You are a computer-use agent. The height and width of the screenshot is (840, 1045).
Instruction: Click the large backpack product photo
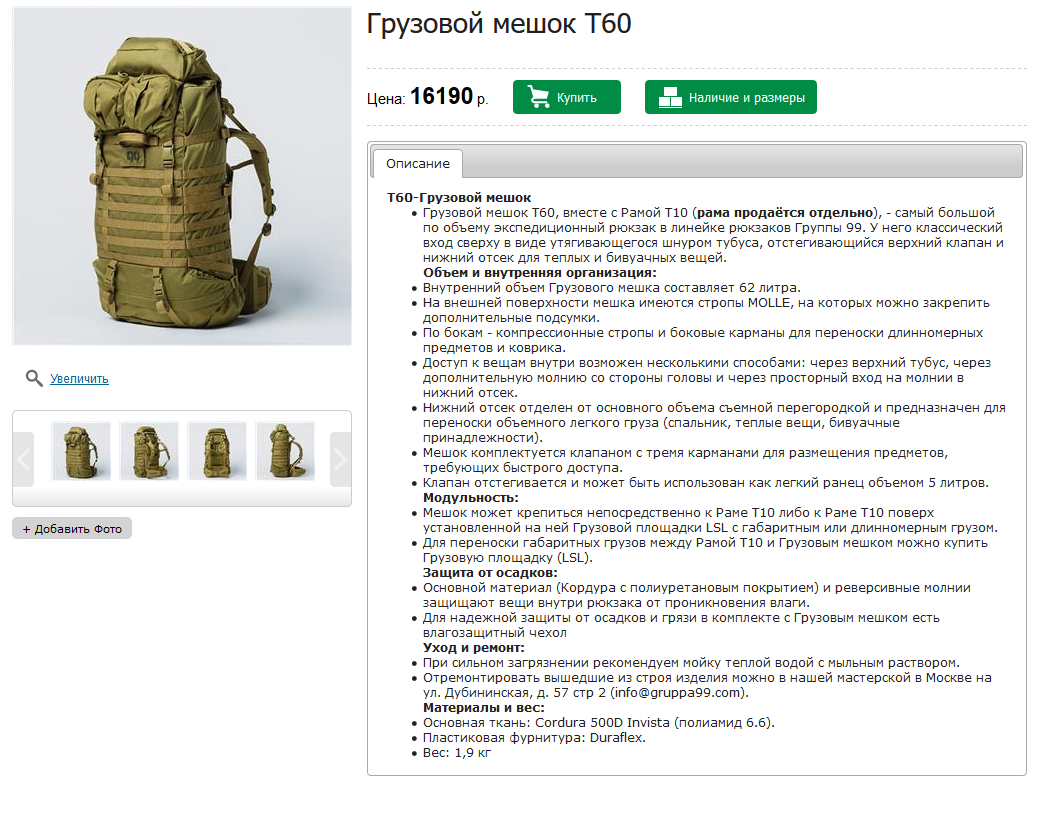point(182,176)
